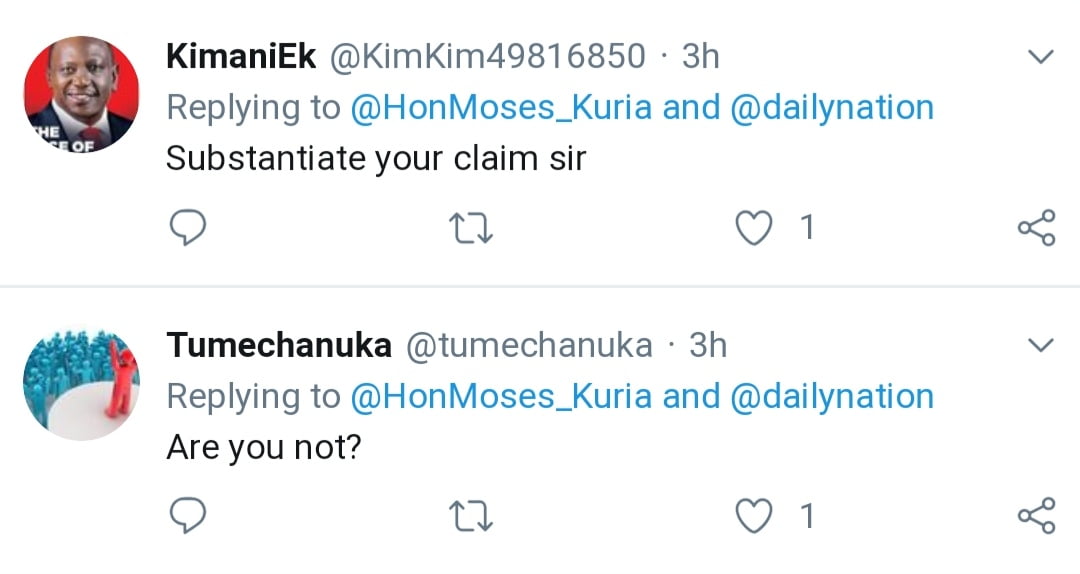This screenshot has width=1080, height=574.
Task: Retweet KimaniEk's tweet
Action: tap(470, 229)
